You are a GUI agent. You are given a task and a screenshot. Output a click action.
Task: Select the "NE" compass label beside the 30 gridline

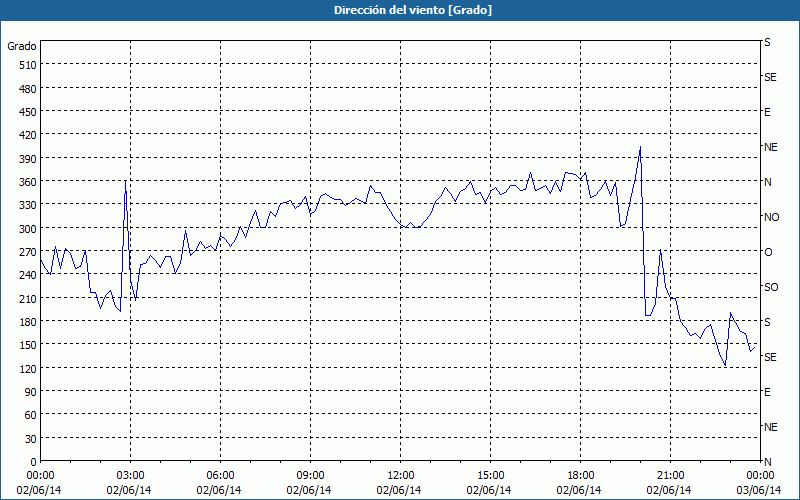(x=771, y=427)
